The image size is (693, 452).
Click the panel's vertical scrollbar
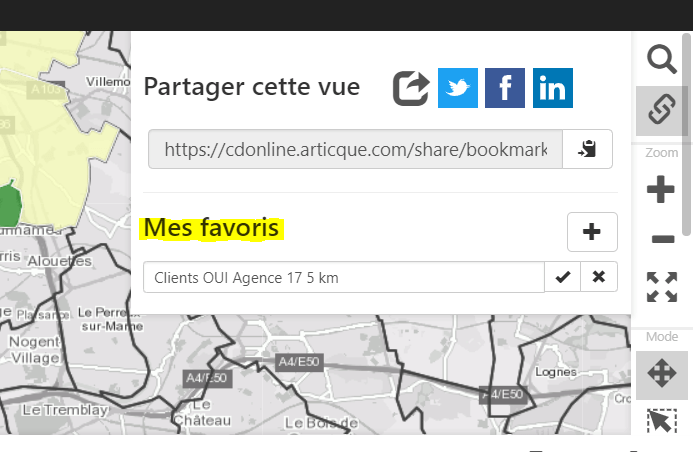(686, 130)
